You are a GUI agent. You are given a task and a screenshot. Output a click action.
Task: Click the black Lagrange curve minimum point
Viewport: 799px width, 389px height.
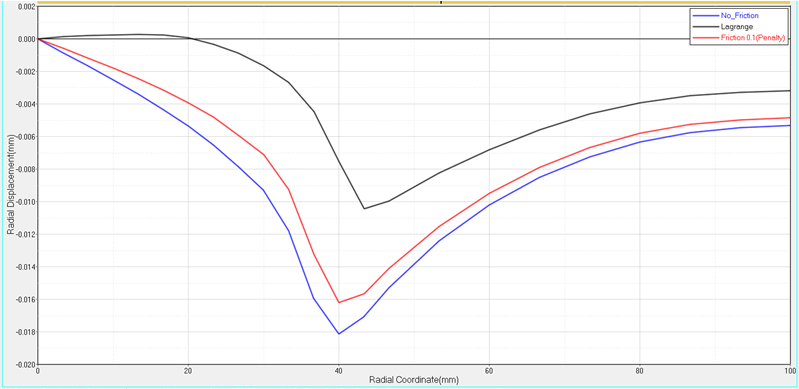coord(364,208)
